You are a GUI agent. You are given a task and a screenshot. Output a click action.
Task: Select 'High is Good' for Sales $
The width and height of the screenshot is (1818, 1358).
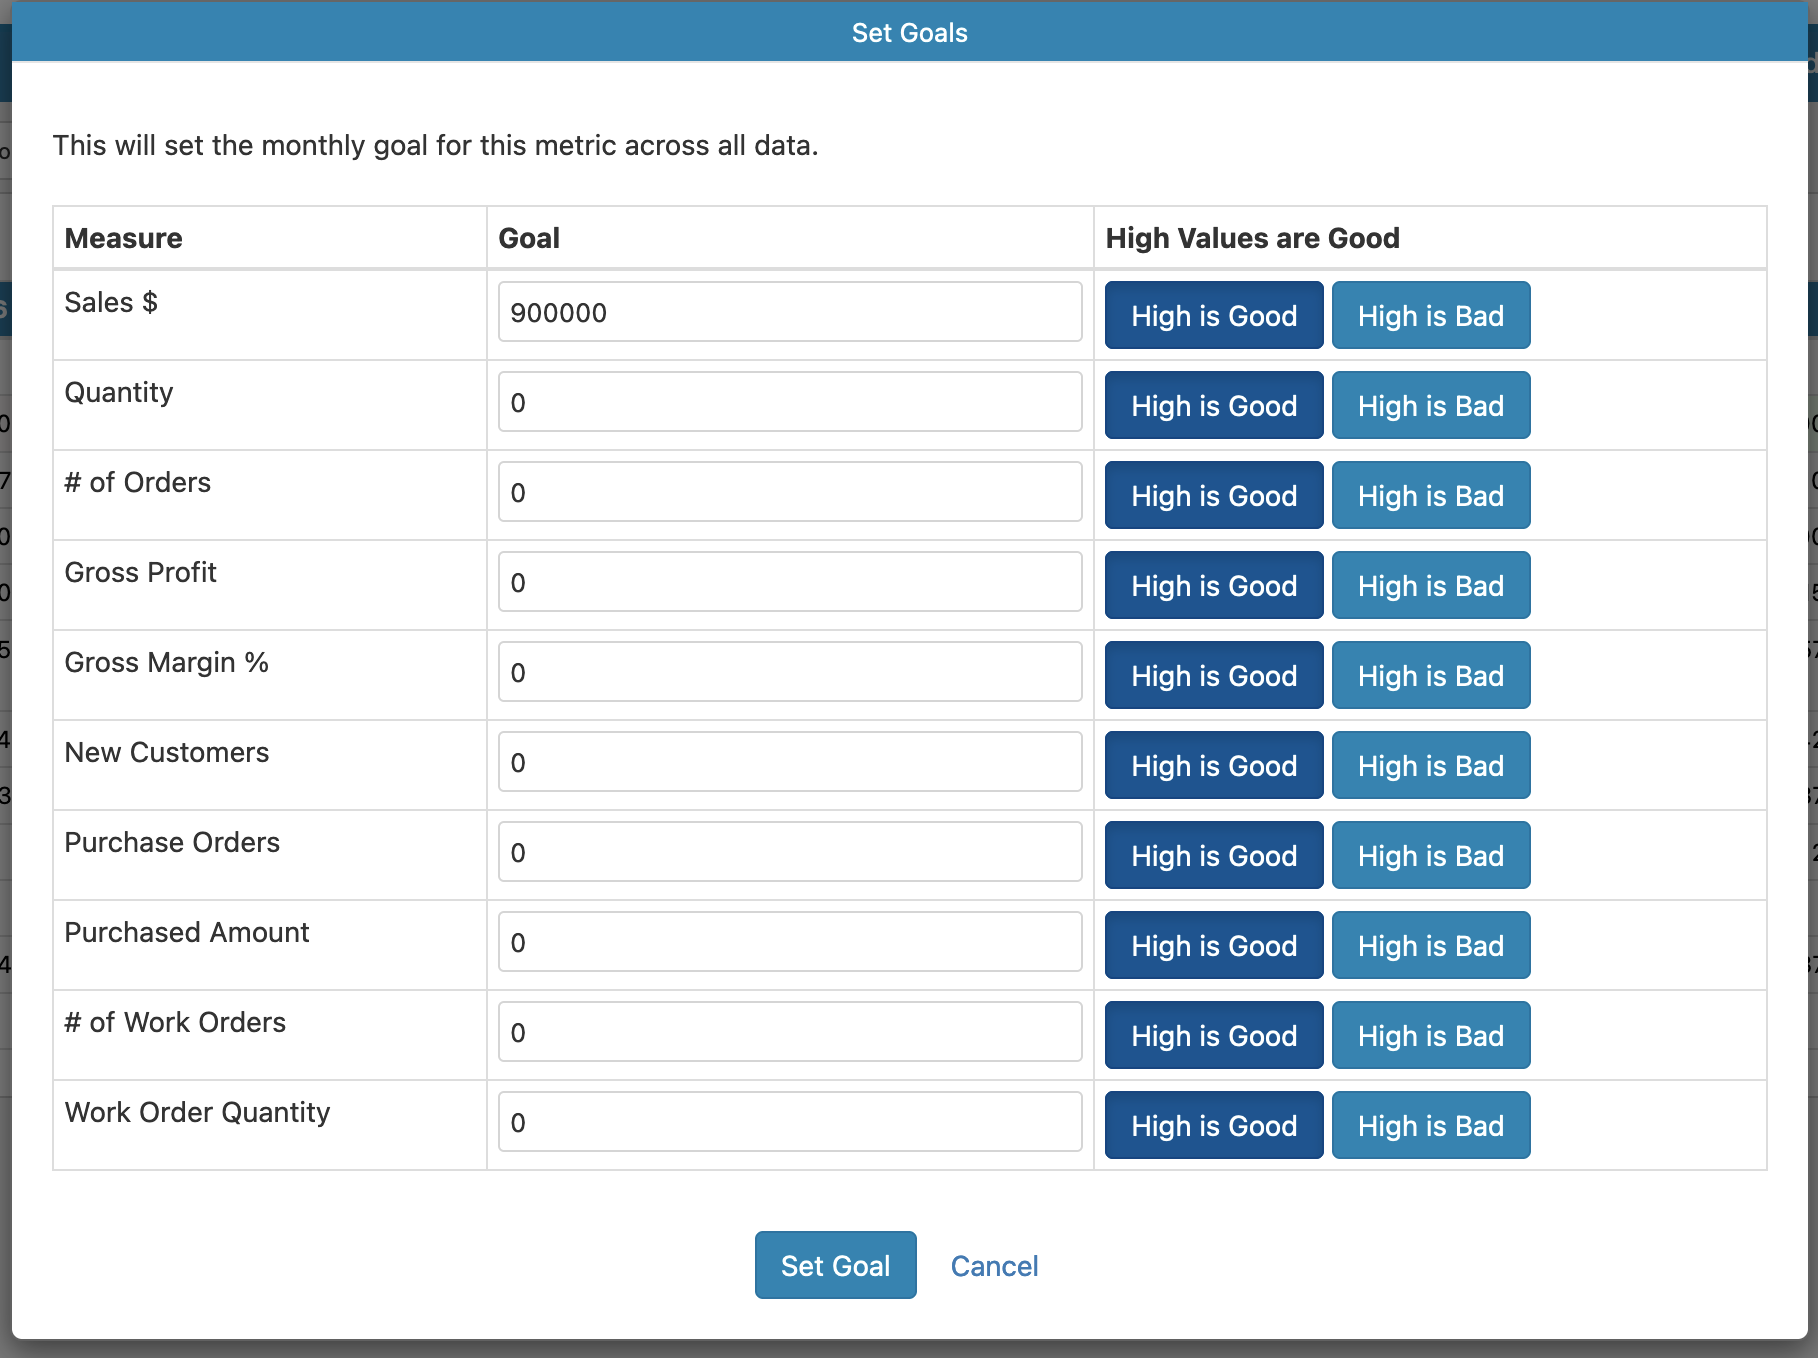coord(1213,315)
